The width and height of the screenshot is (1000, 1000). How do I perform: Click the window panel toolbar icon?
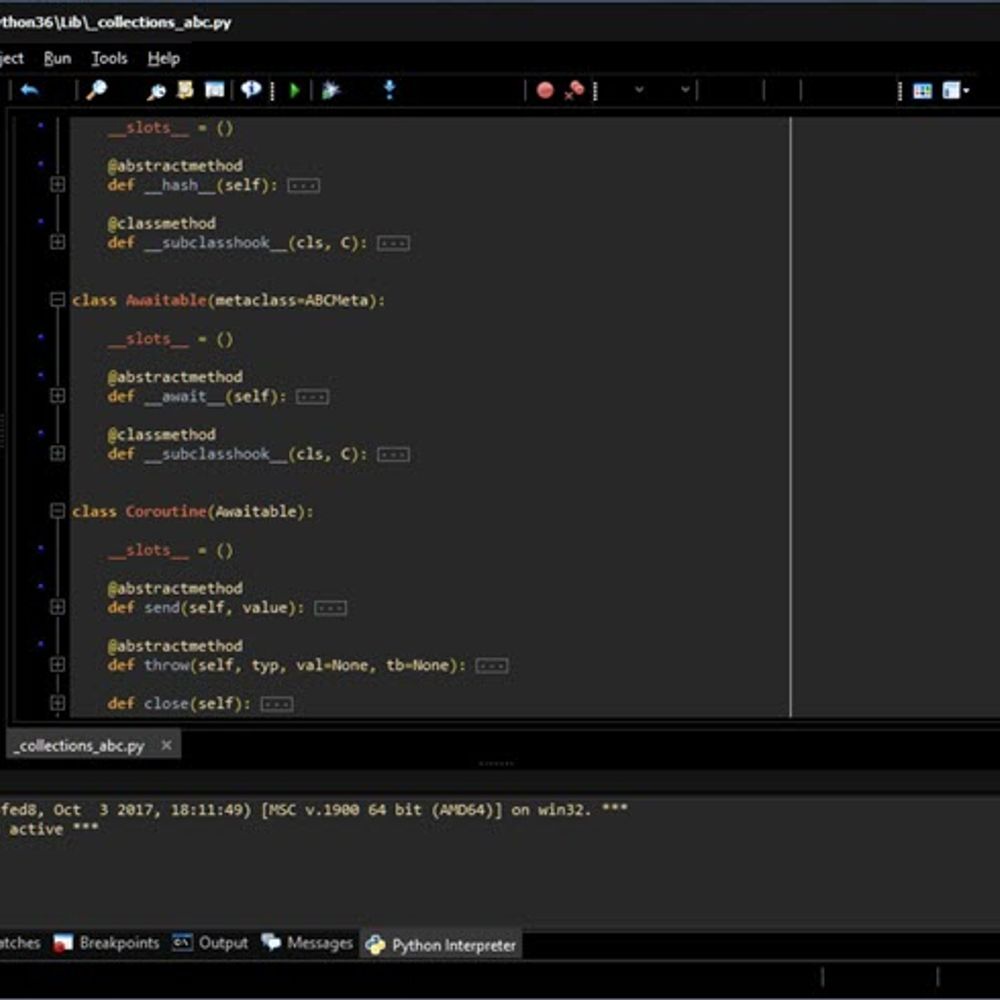pos(214,90)
